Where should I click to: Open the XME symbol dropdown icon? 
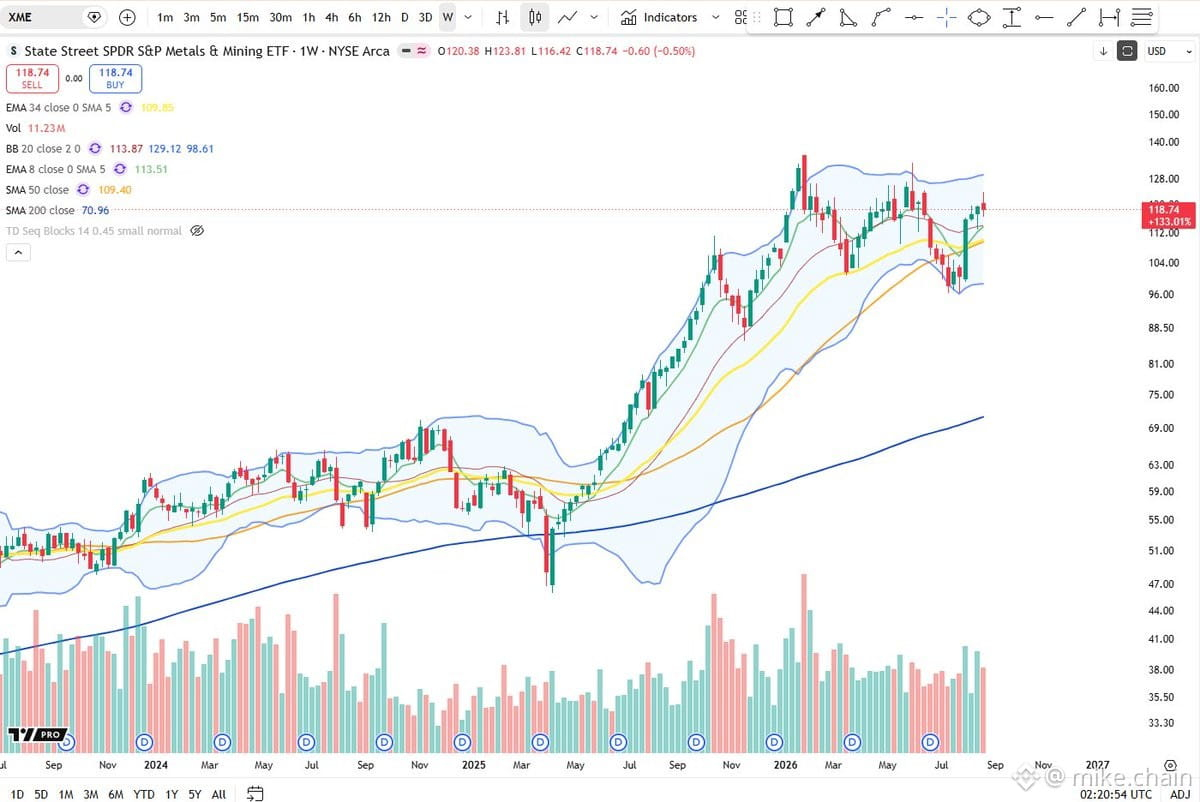click(x=94, y=17)
